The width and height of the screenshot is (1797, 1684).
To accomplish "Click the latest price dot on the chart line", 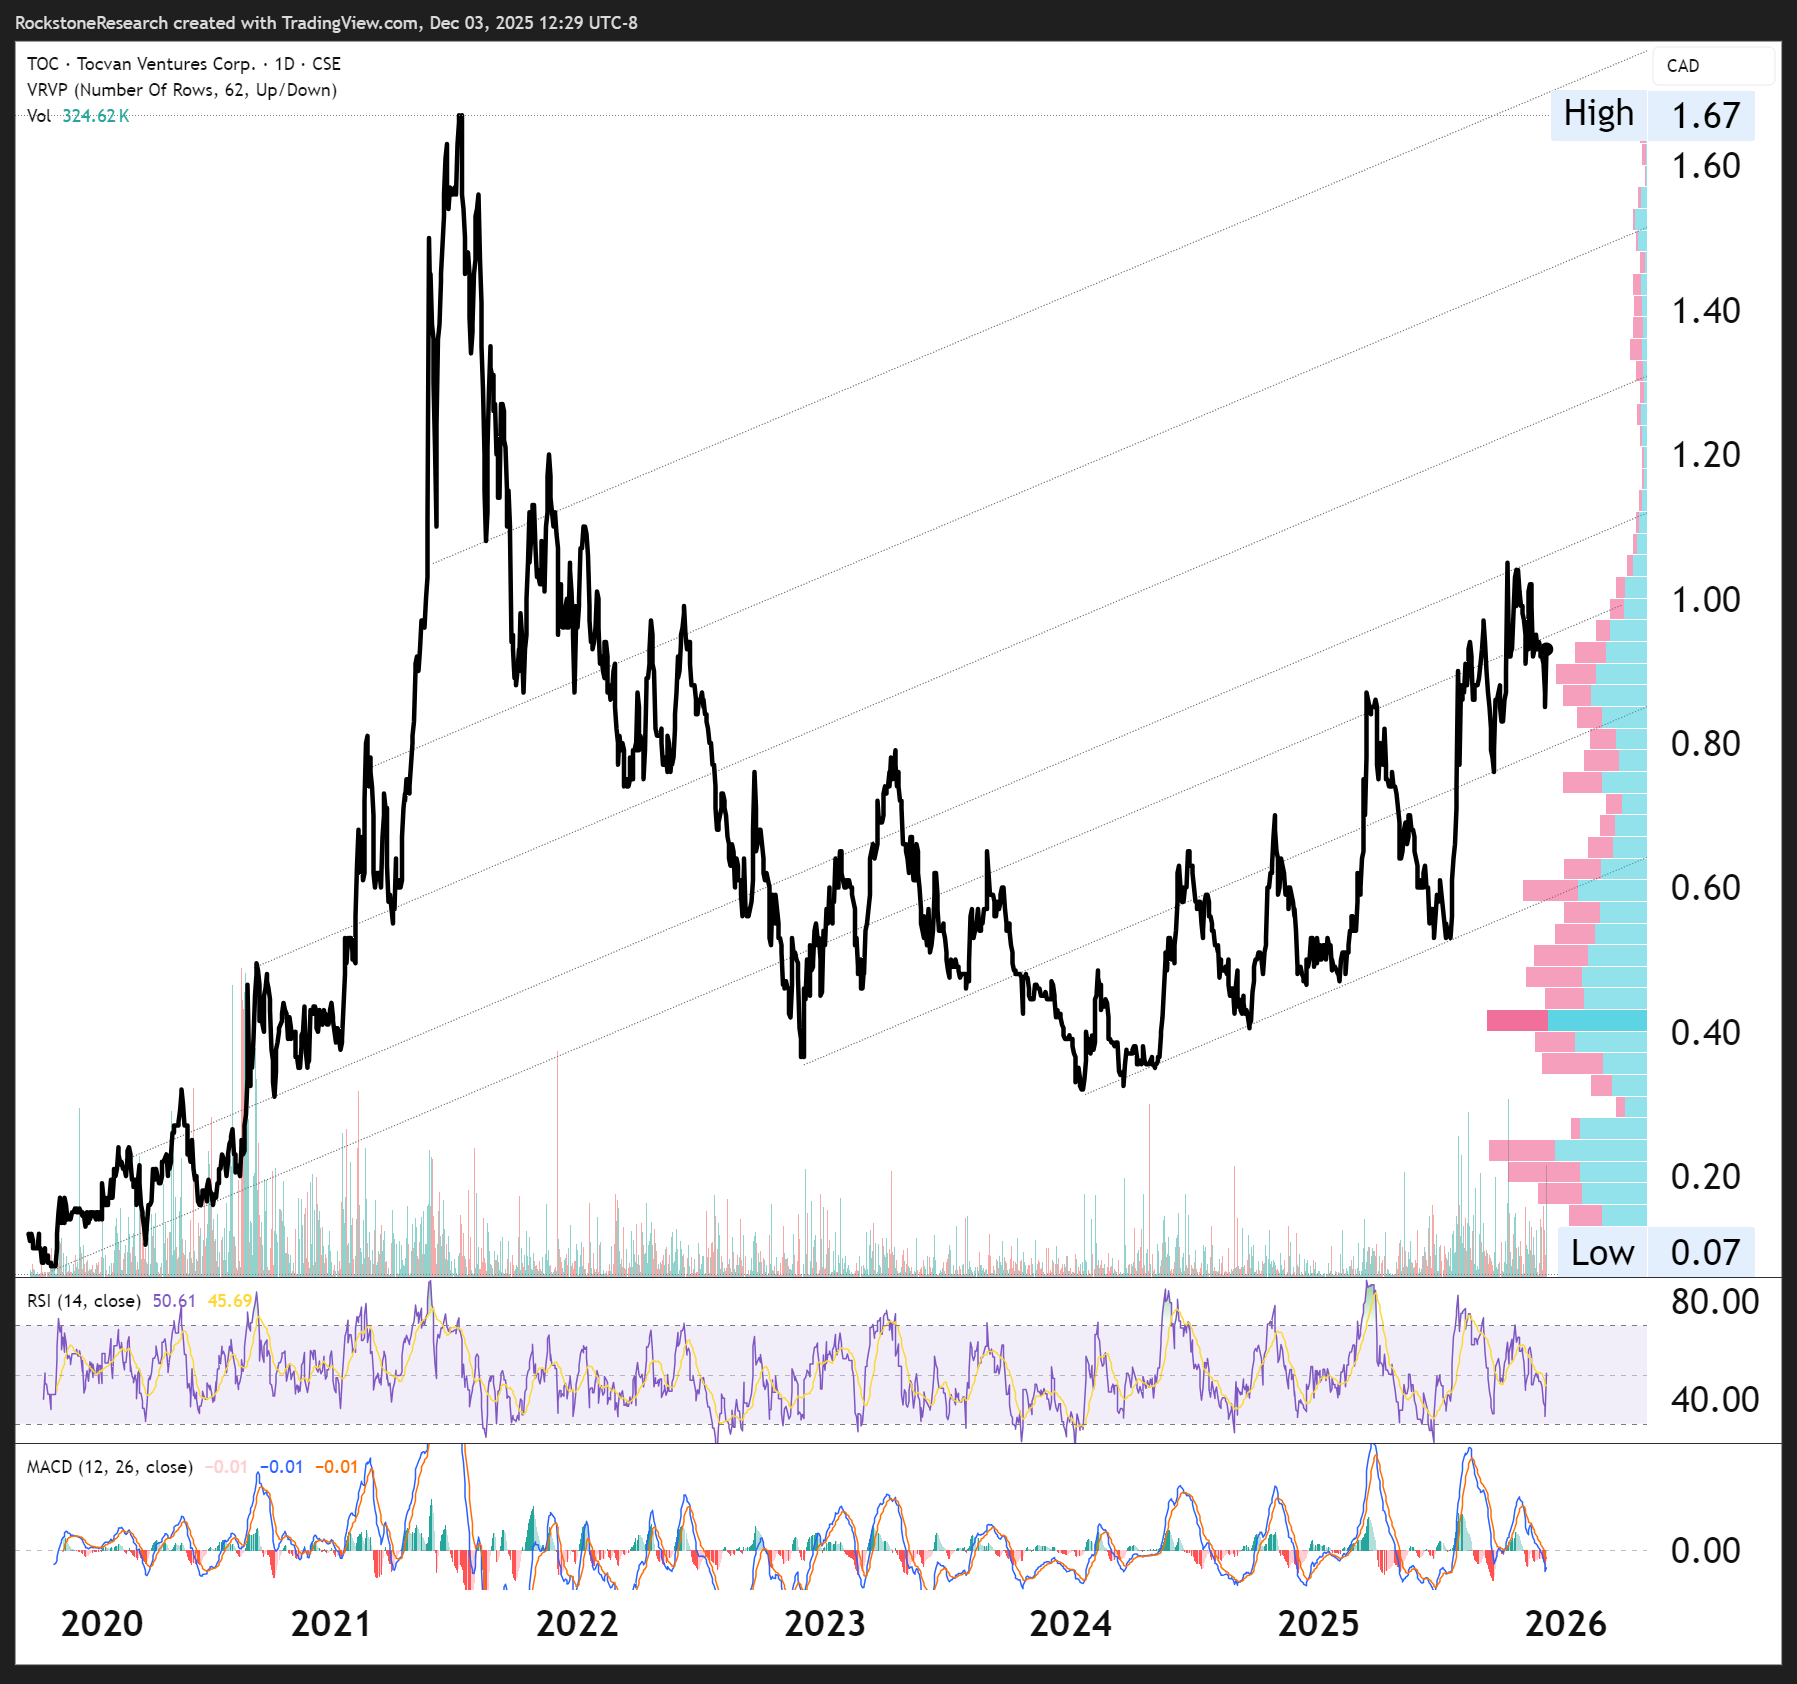I will pyautogui.click(x=1547, y=649).
